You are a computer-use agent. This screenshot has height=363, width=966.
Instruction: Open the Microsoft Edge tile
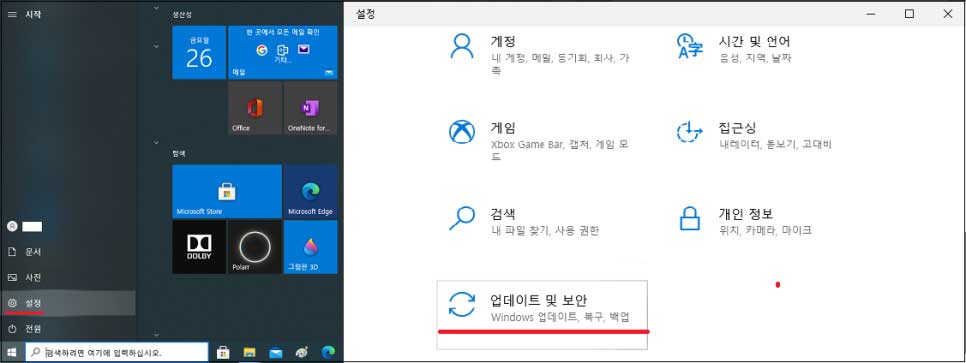coord(310,191)
